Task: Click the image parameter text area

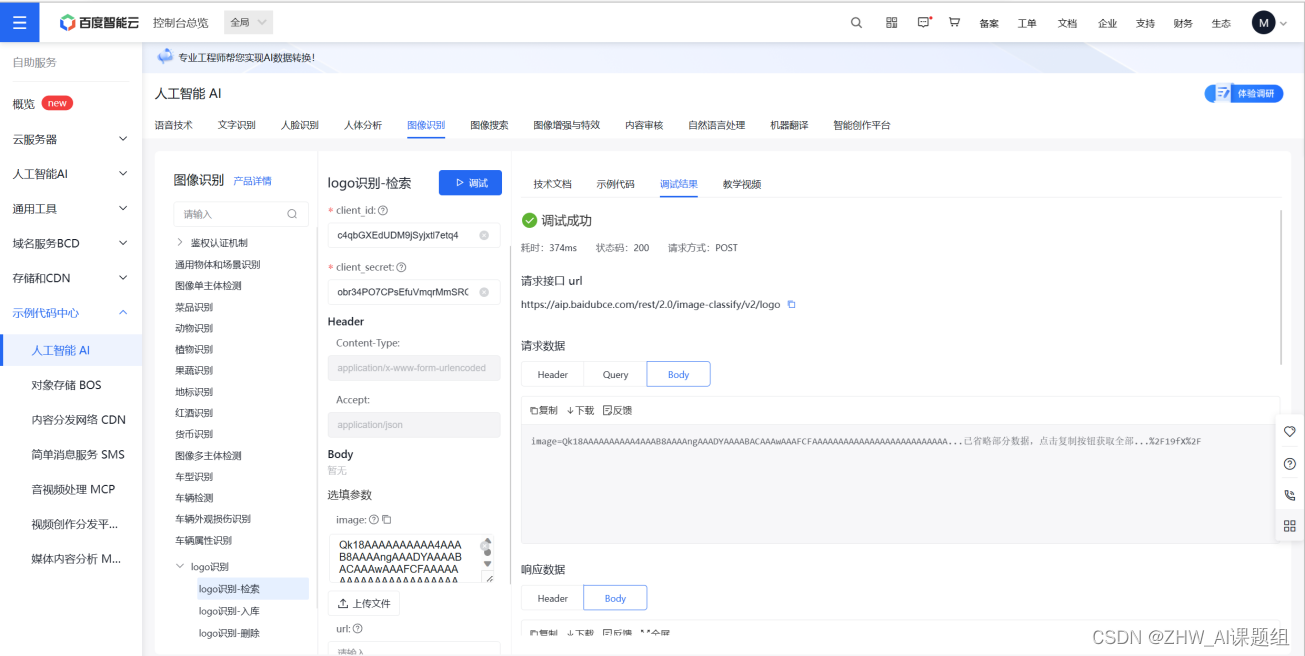Action: point(410,559)
